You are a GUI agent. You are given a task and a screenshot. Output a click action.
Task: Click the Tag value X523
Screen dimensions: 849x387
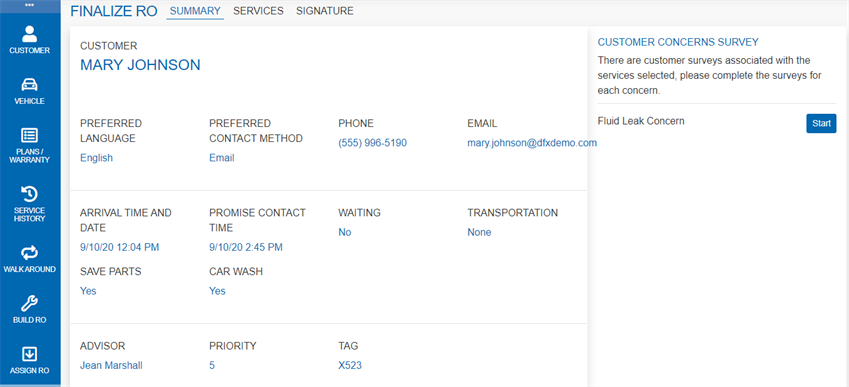tap(350, 365)
